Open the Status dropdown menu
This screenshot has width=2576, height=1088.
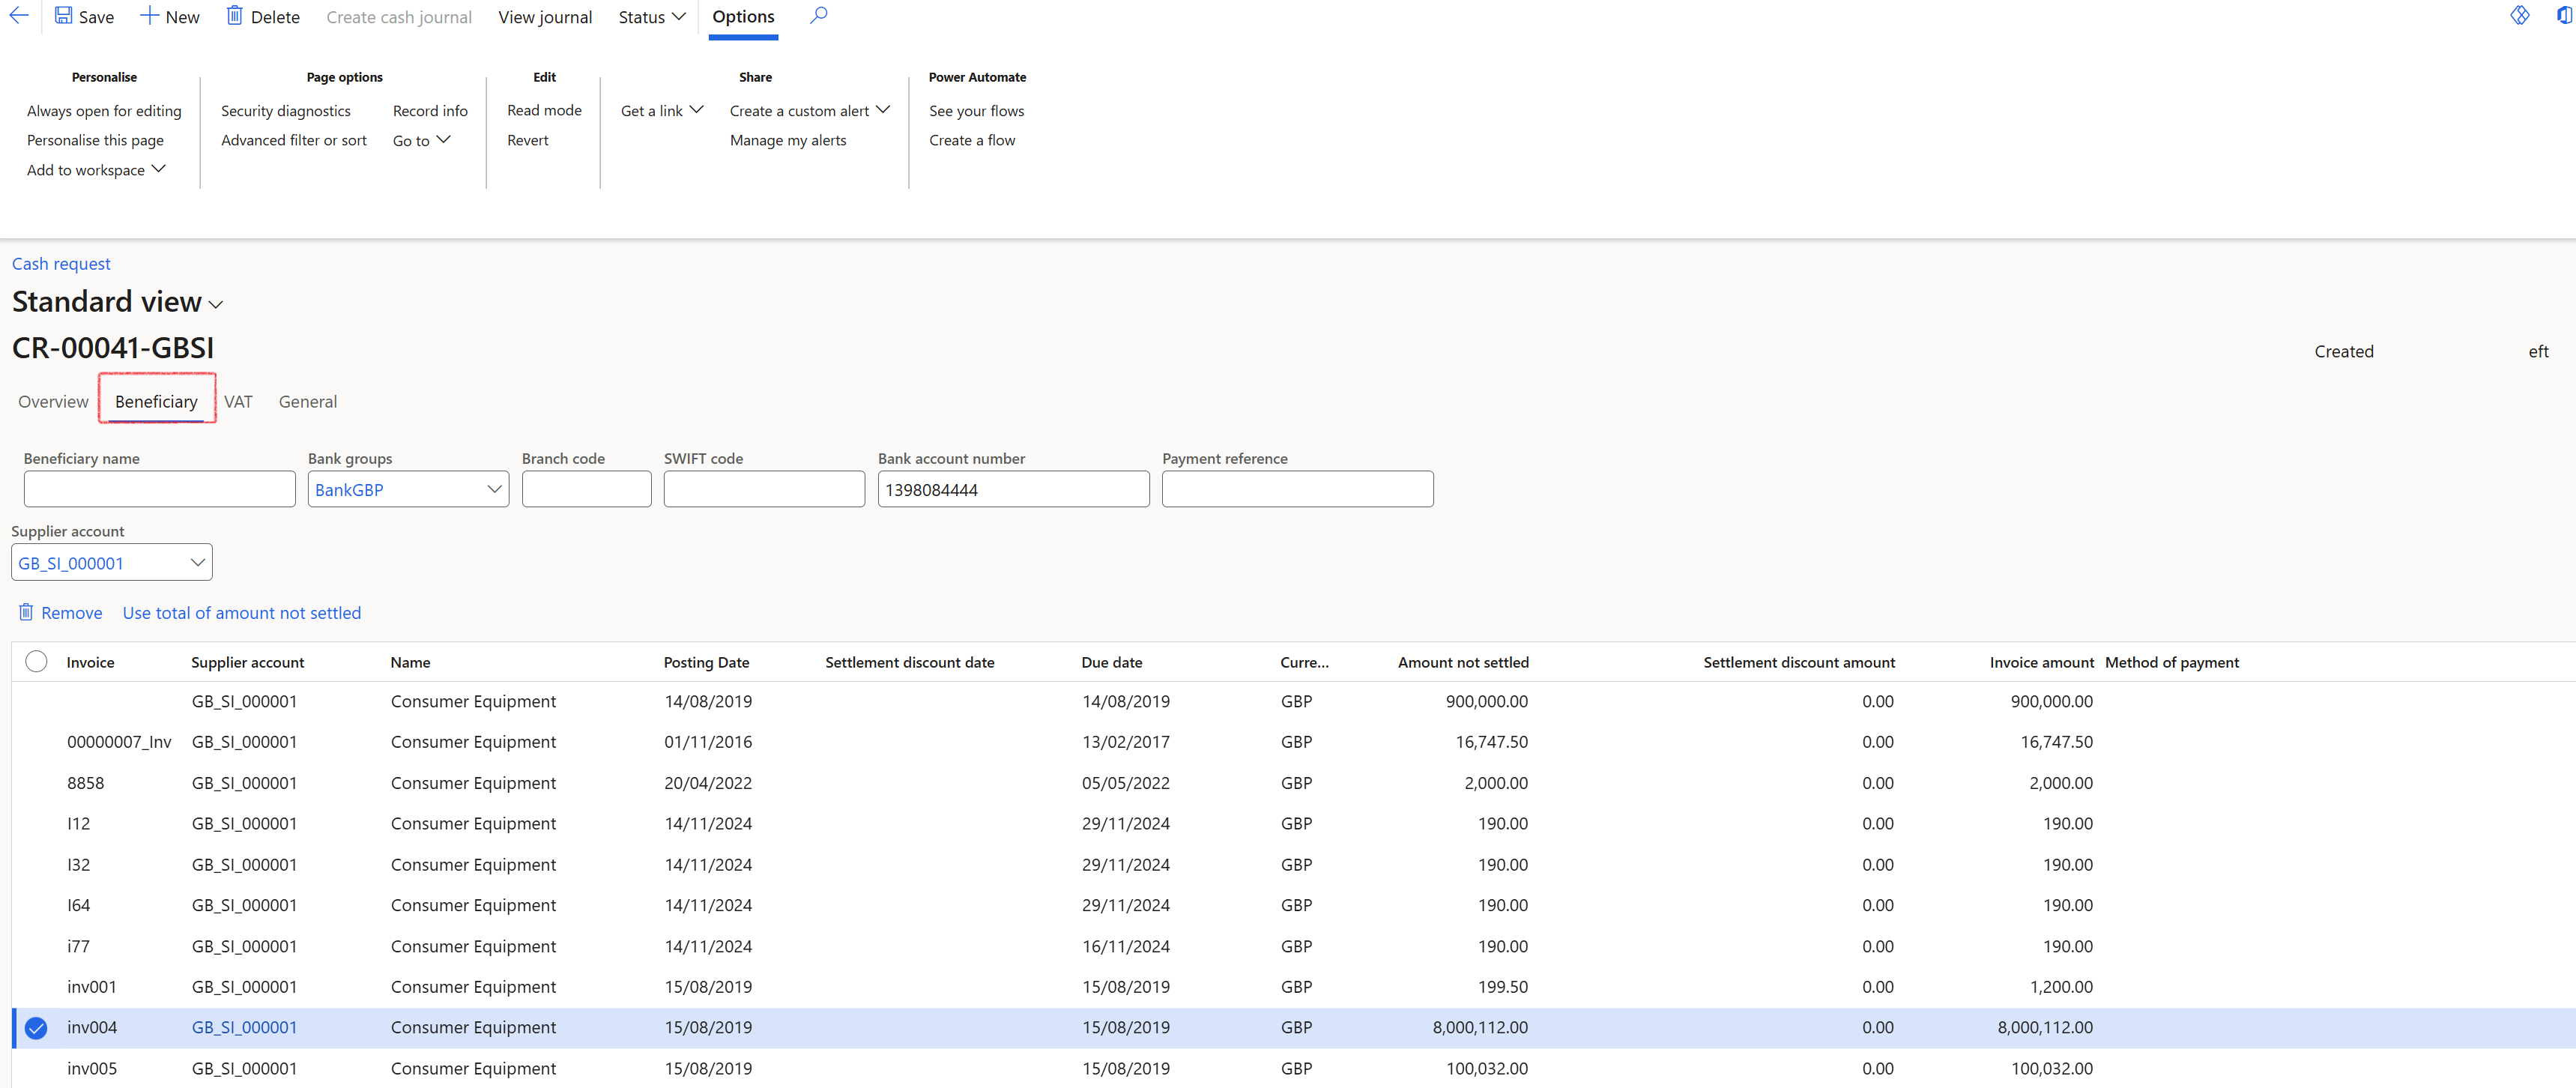pos(652,17)
